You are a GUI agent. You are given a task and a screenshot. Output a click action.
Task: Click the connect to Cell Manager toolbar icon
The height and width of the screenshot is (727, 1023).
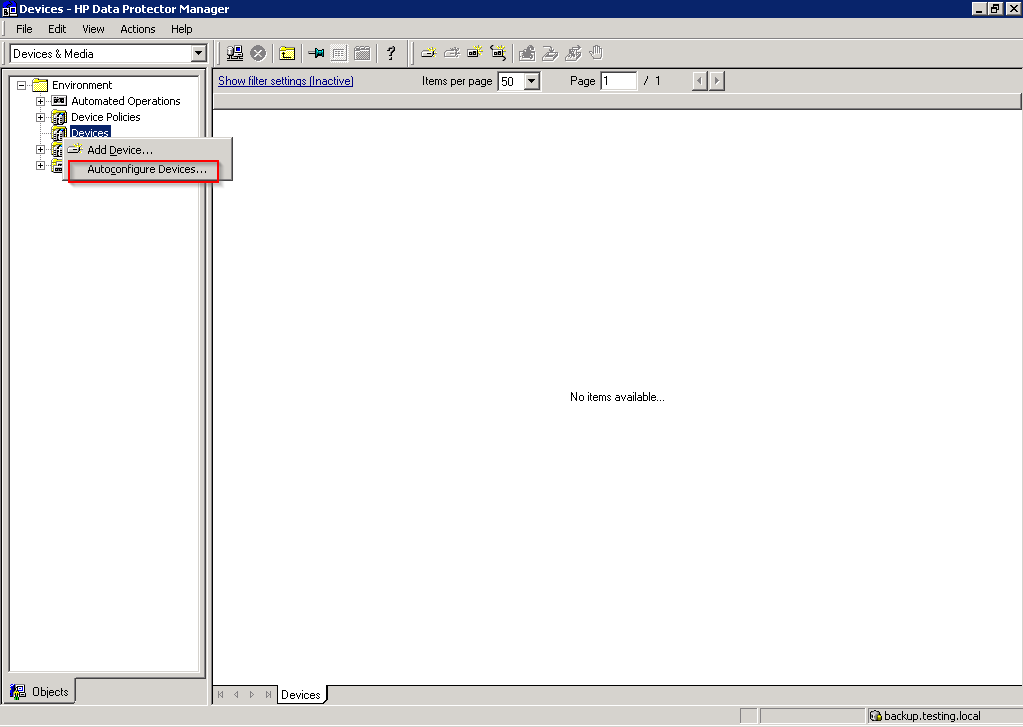click(x=235, y=53)
